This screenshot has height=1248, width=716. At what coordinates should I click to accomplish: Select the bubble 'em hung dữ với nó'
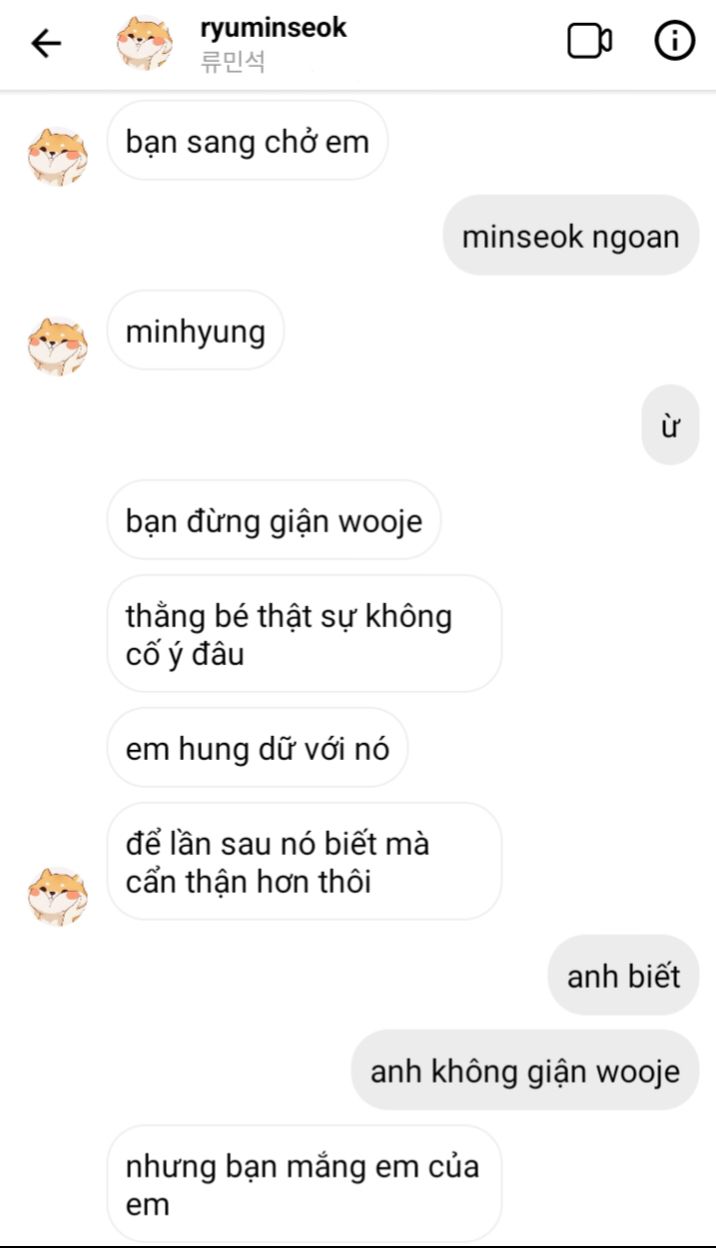click(x=257, y=748)
